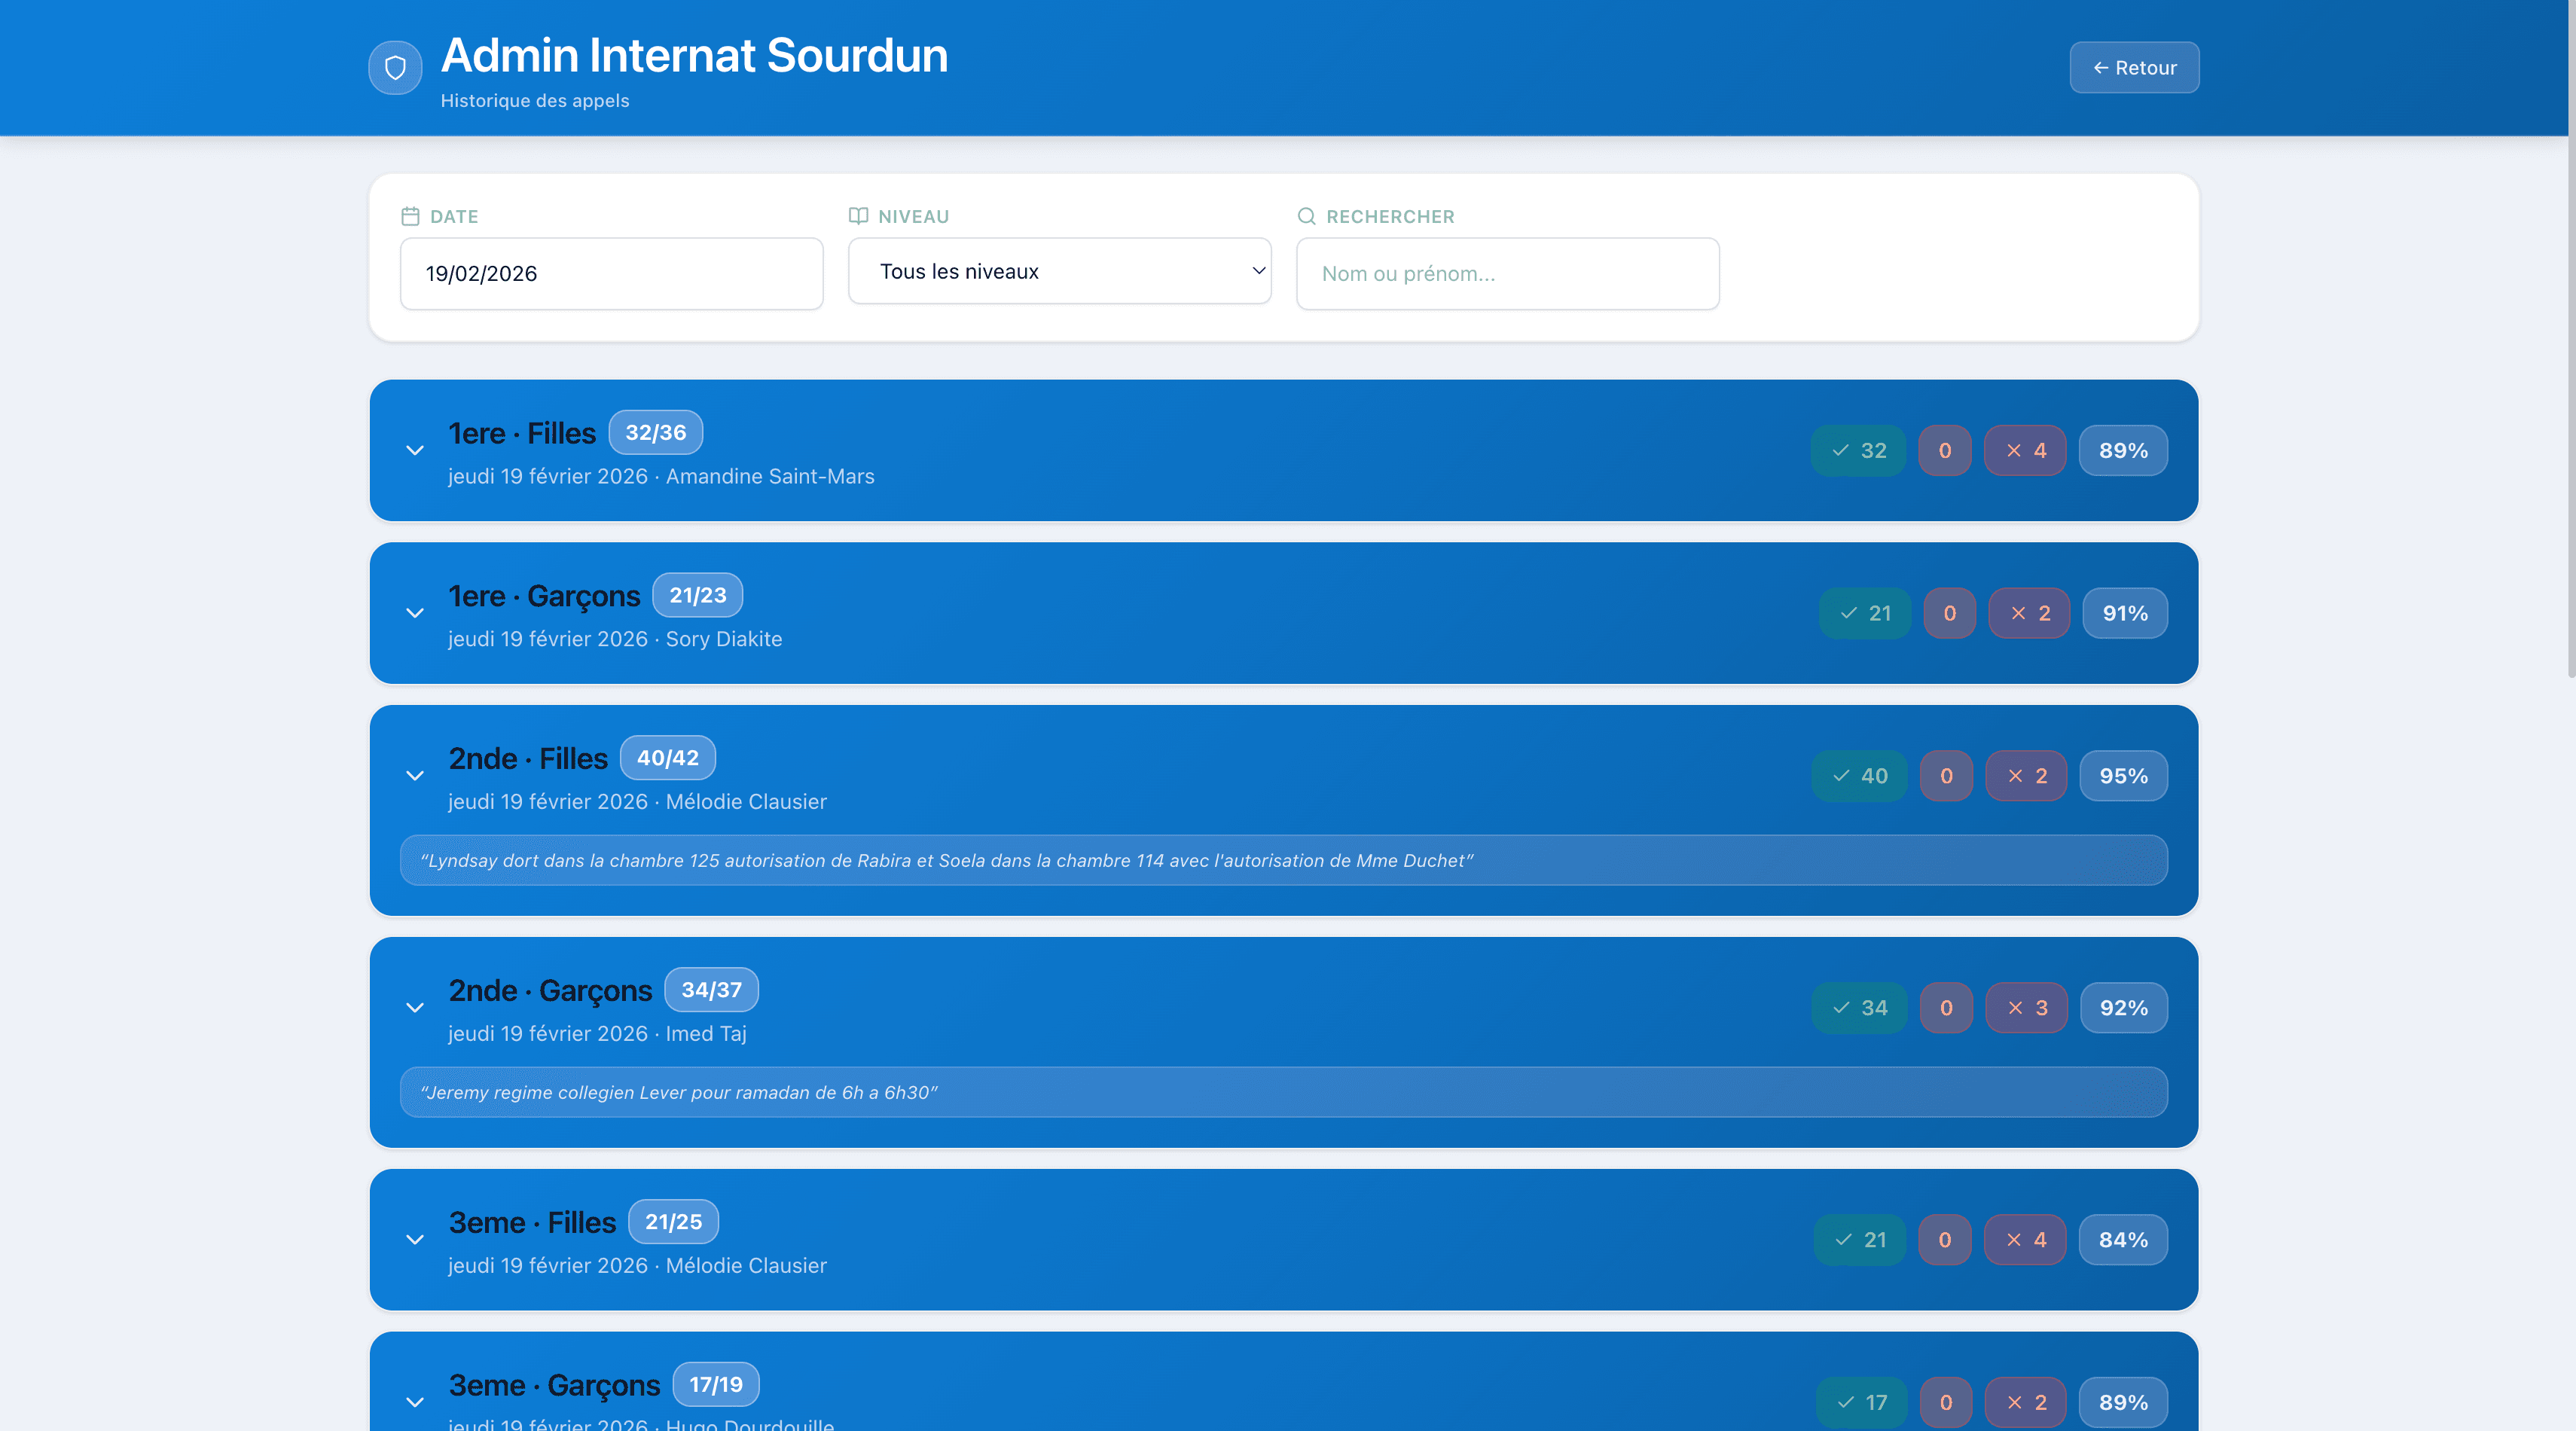Click the Retour button
The height and width of the screenshot is (1431, 2576).
coord(2134,68)
